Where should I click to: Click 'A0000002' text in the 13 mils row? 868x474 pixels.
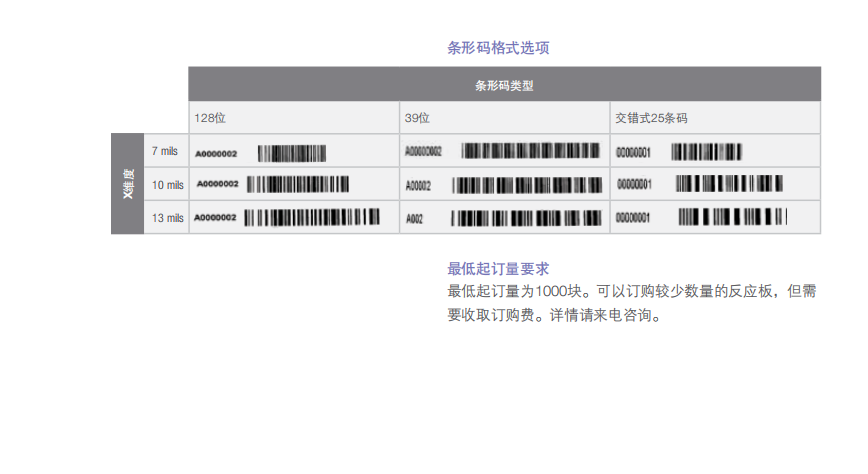click(x=215, y=218)
